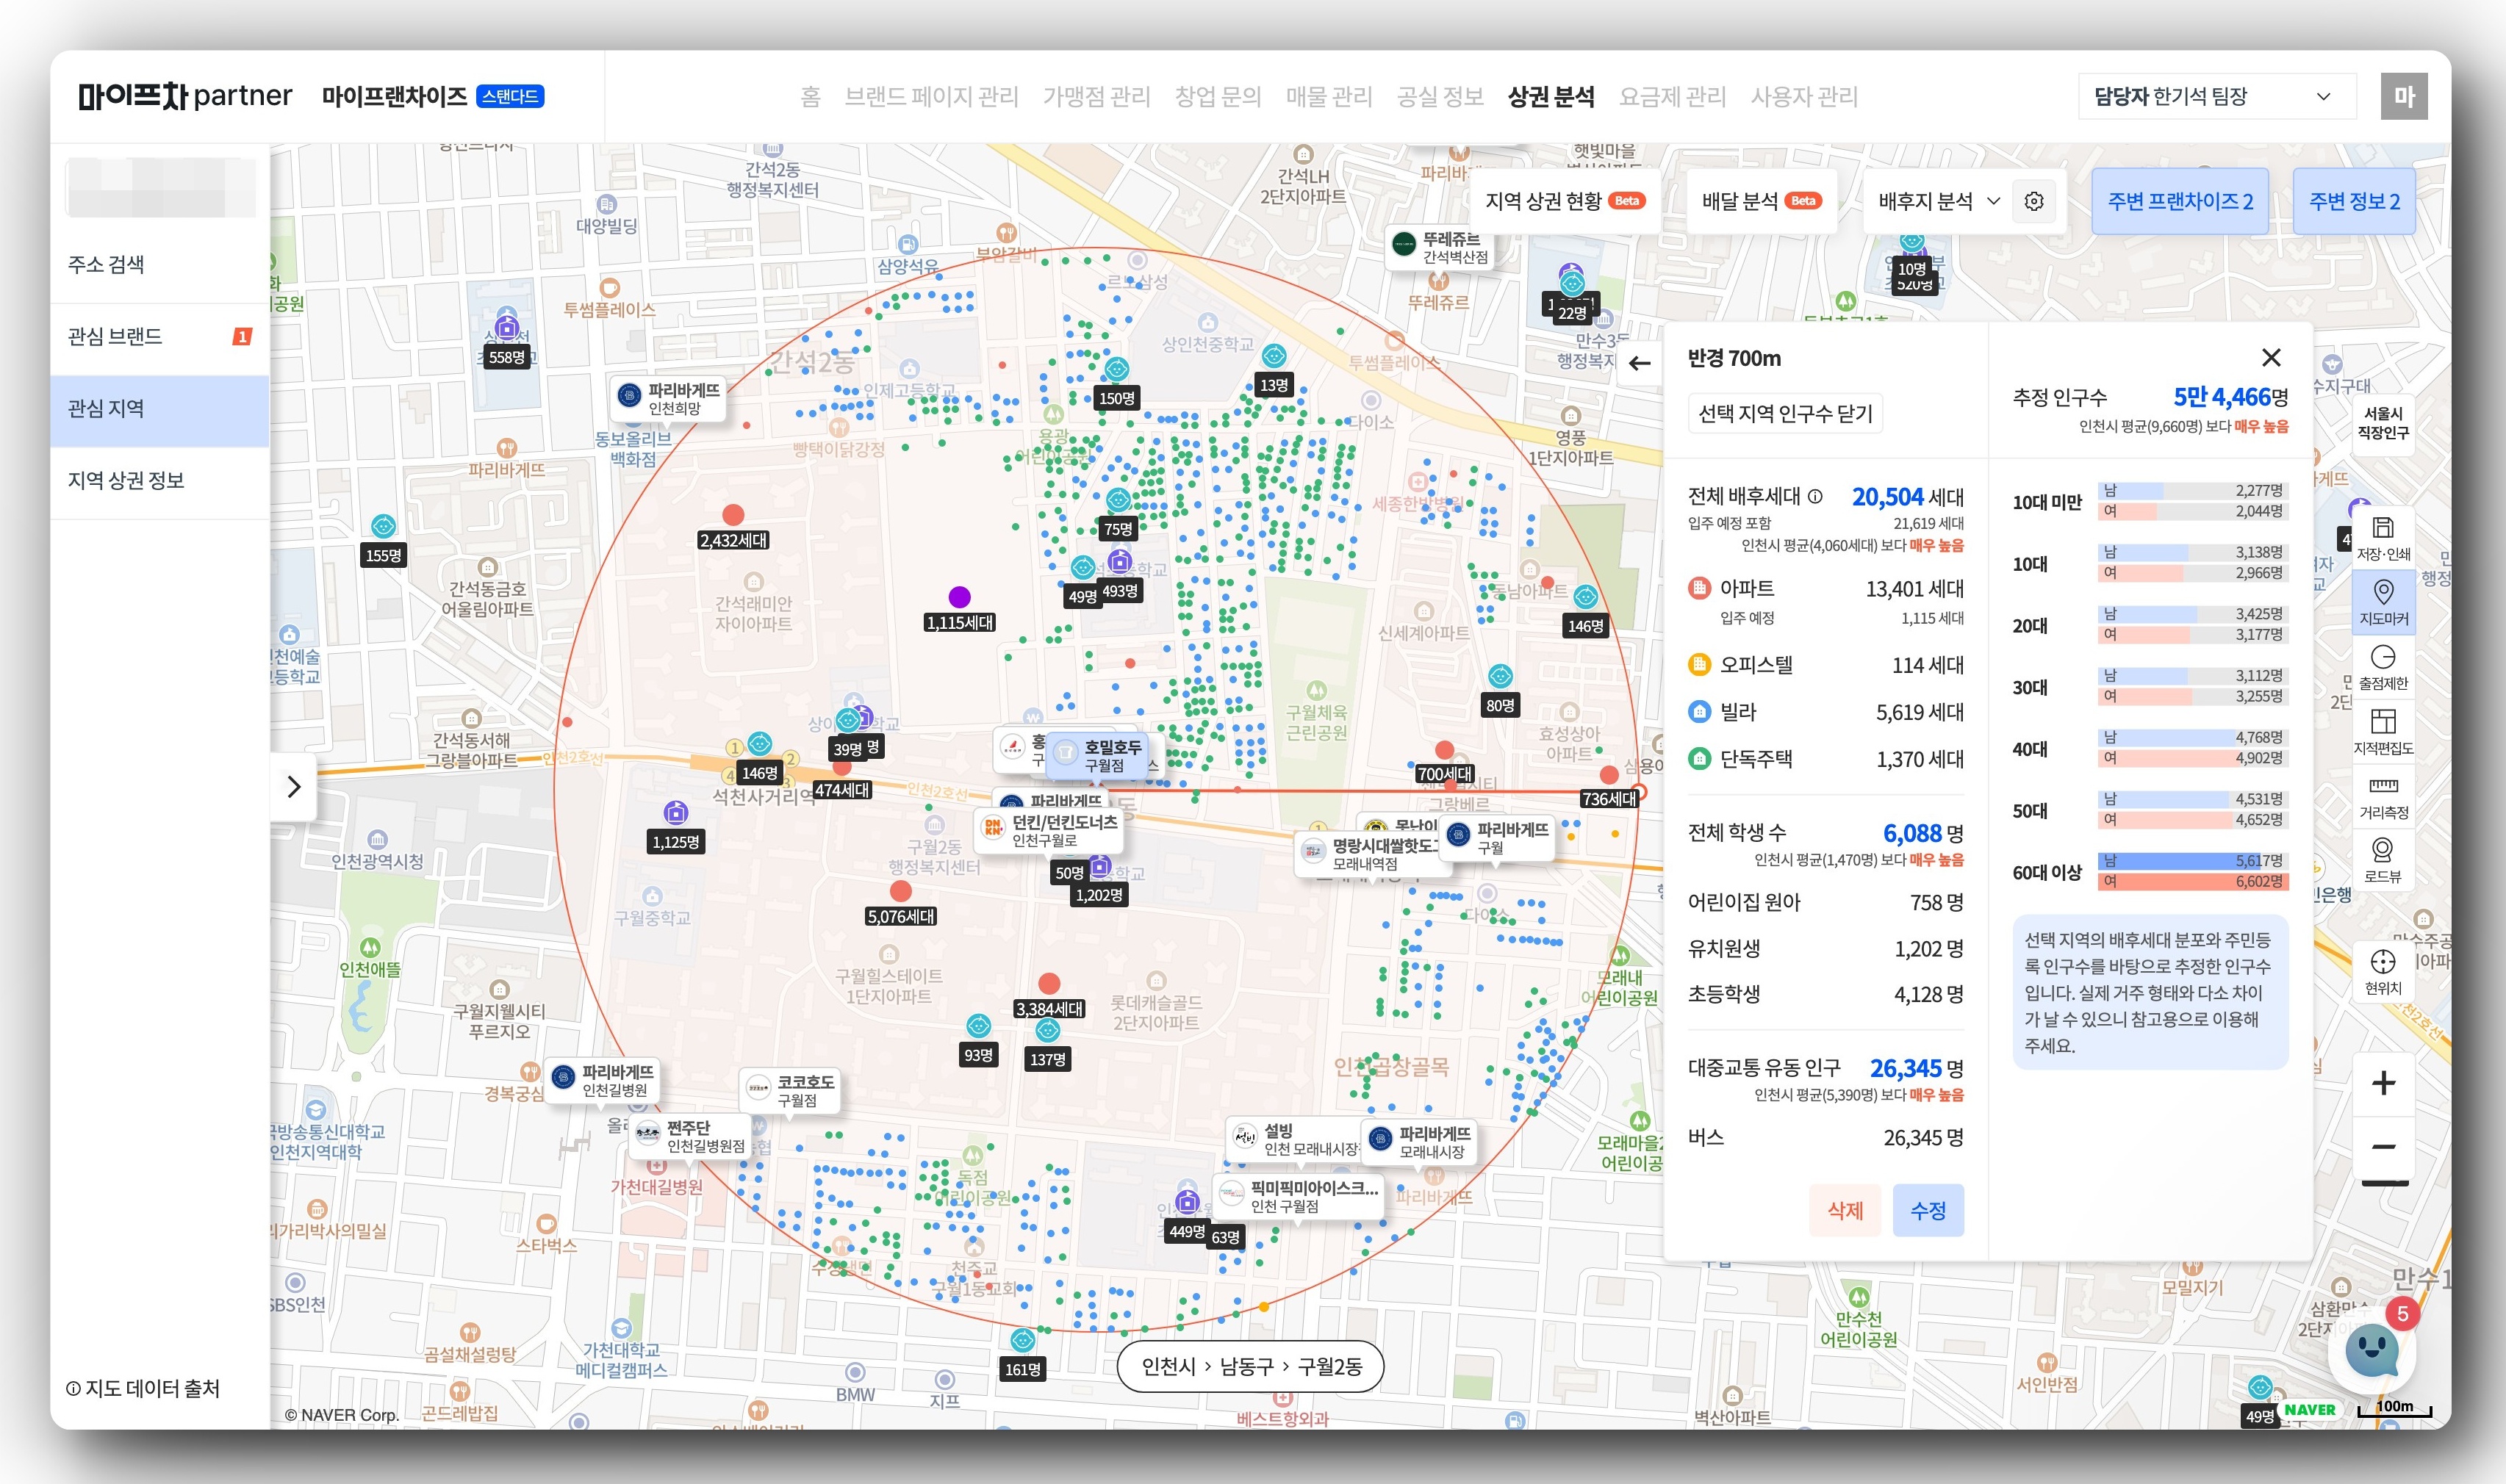Click the 2,432세대 red apartment marker
Screen dimensions: 2506x1484
click(x=733, y=515)
